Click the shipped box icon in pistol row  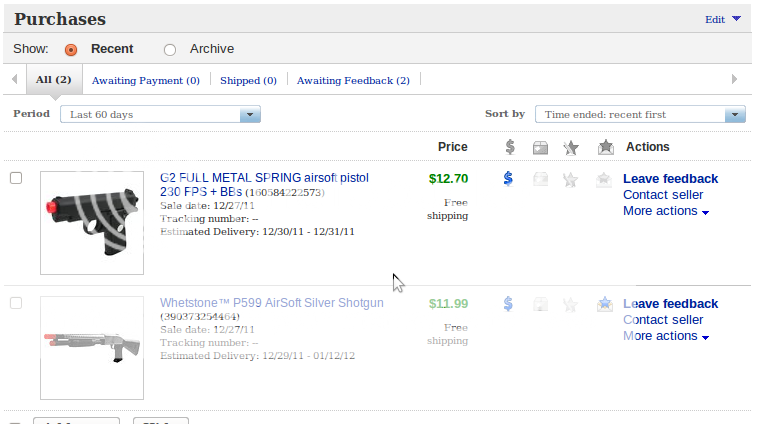pos(540,179)
